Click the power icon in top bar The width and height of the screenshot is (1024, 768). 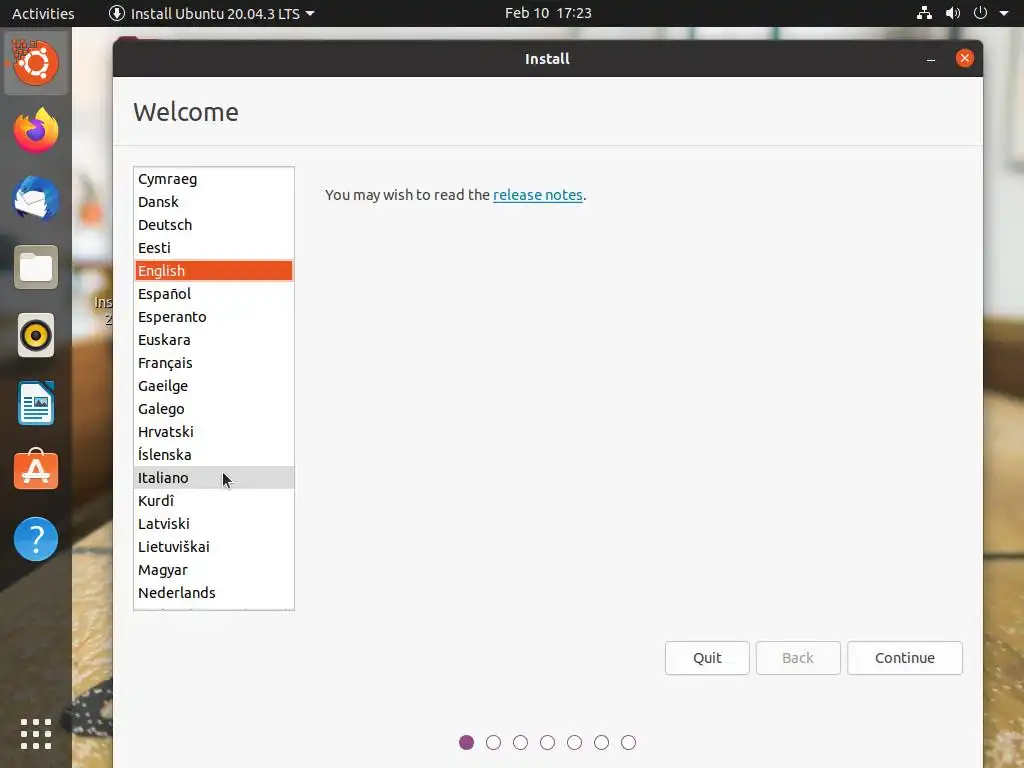(x=980, y=13)
